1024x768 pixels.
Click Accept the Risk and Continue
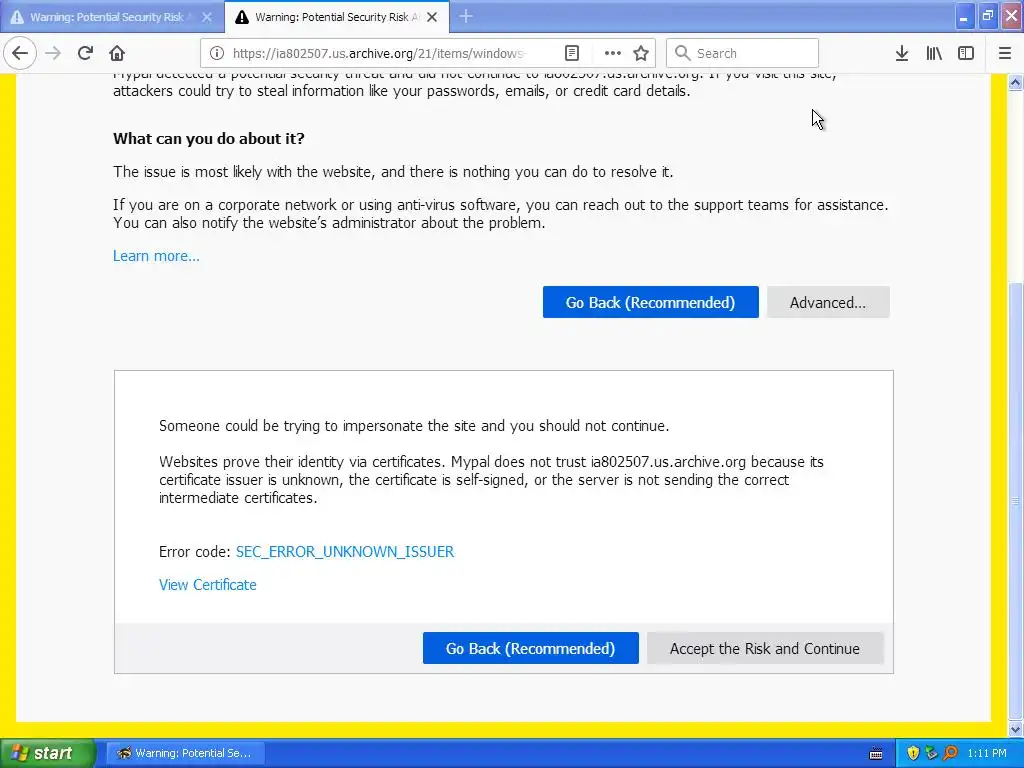tap(765, 648)
